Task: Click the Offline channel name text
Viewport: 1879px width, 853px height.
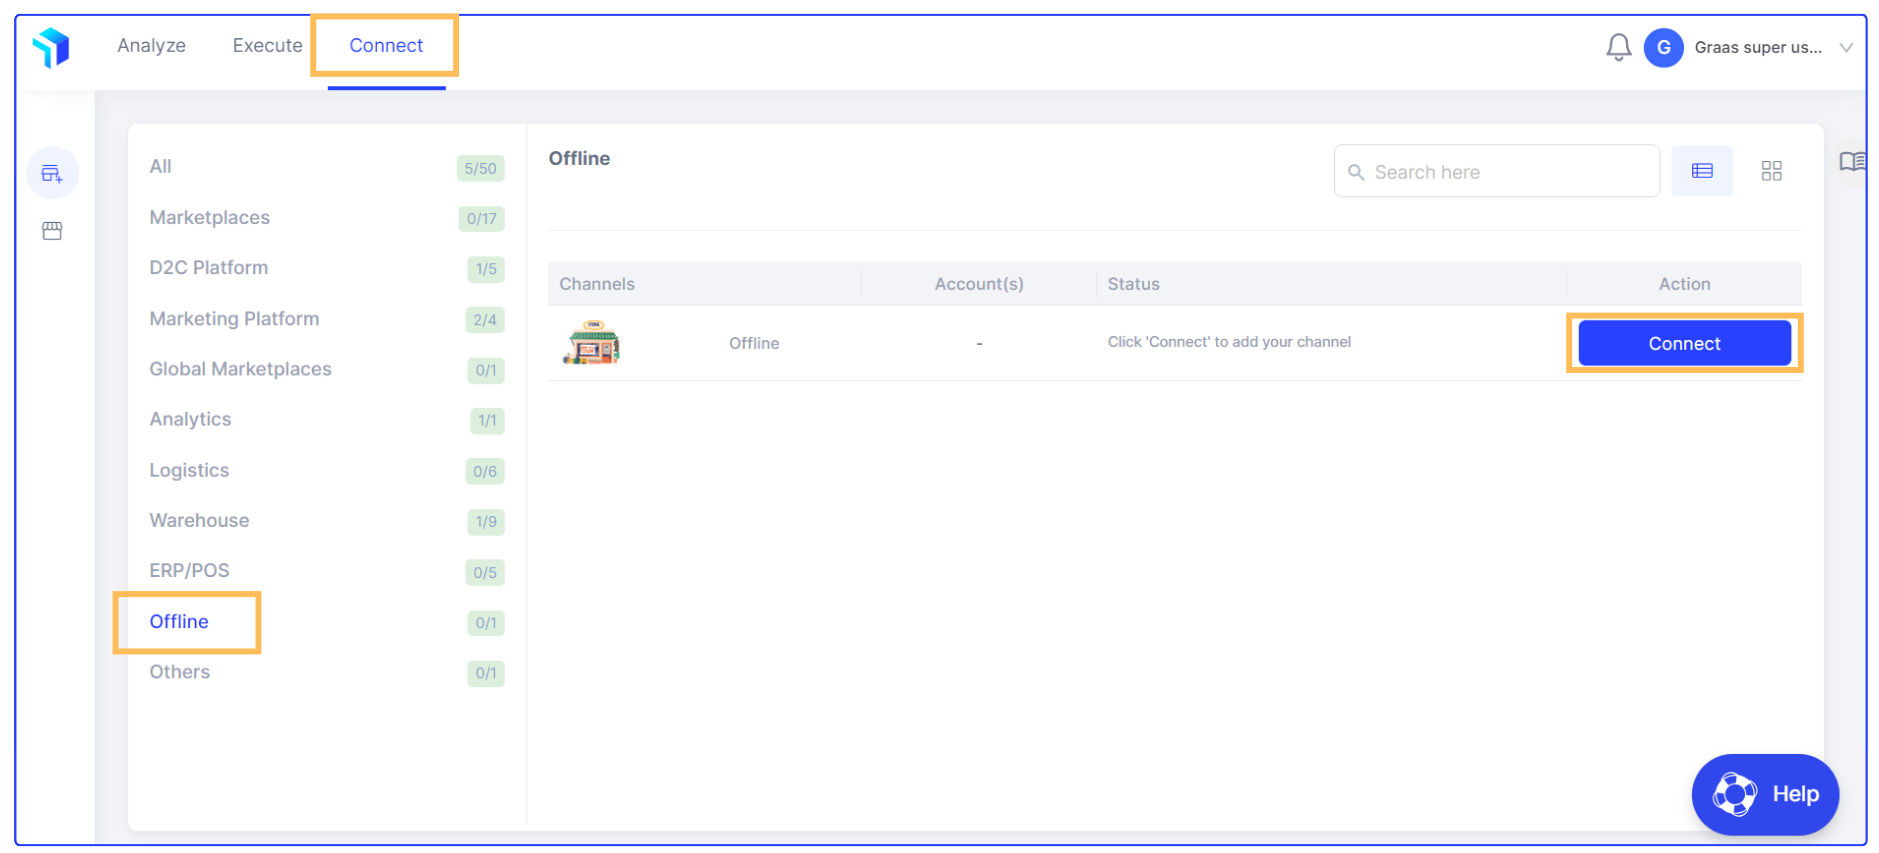Action: tap(754, 343)
